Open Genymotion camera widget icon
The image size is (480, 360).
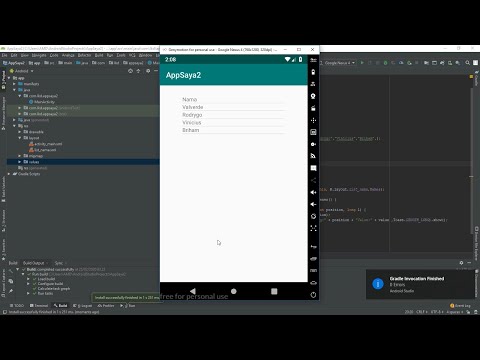pyautogui.click(x=313, y=96)
